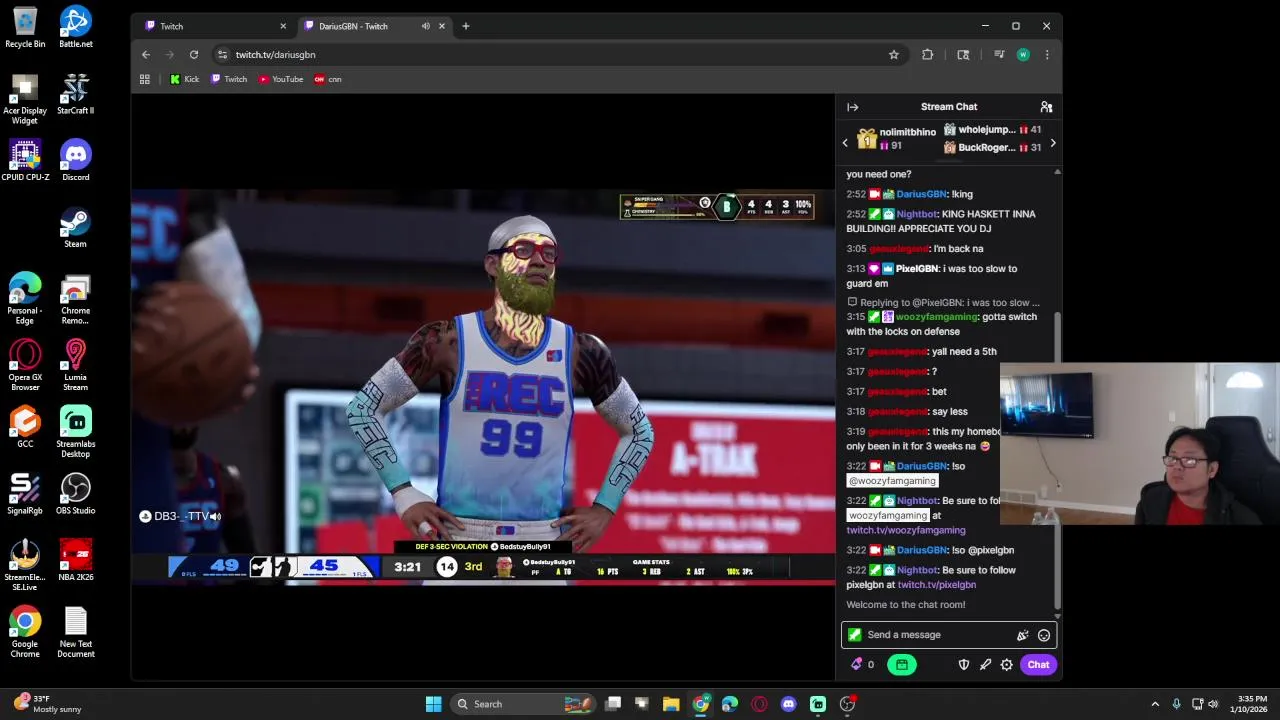View site information for twitch.tv

tap(222, 55)
